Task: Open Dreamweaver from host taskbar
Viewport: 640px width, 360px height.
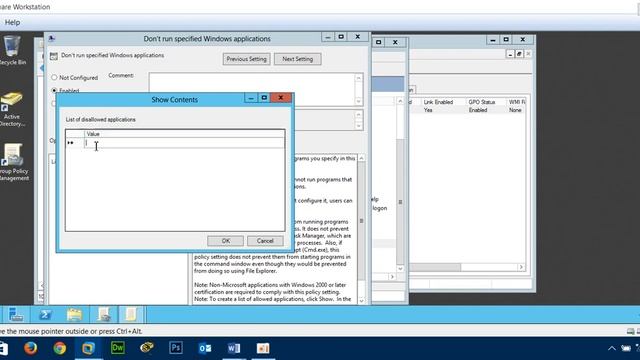Action: (118, 348)
